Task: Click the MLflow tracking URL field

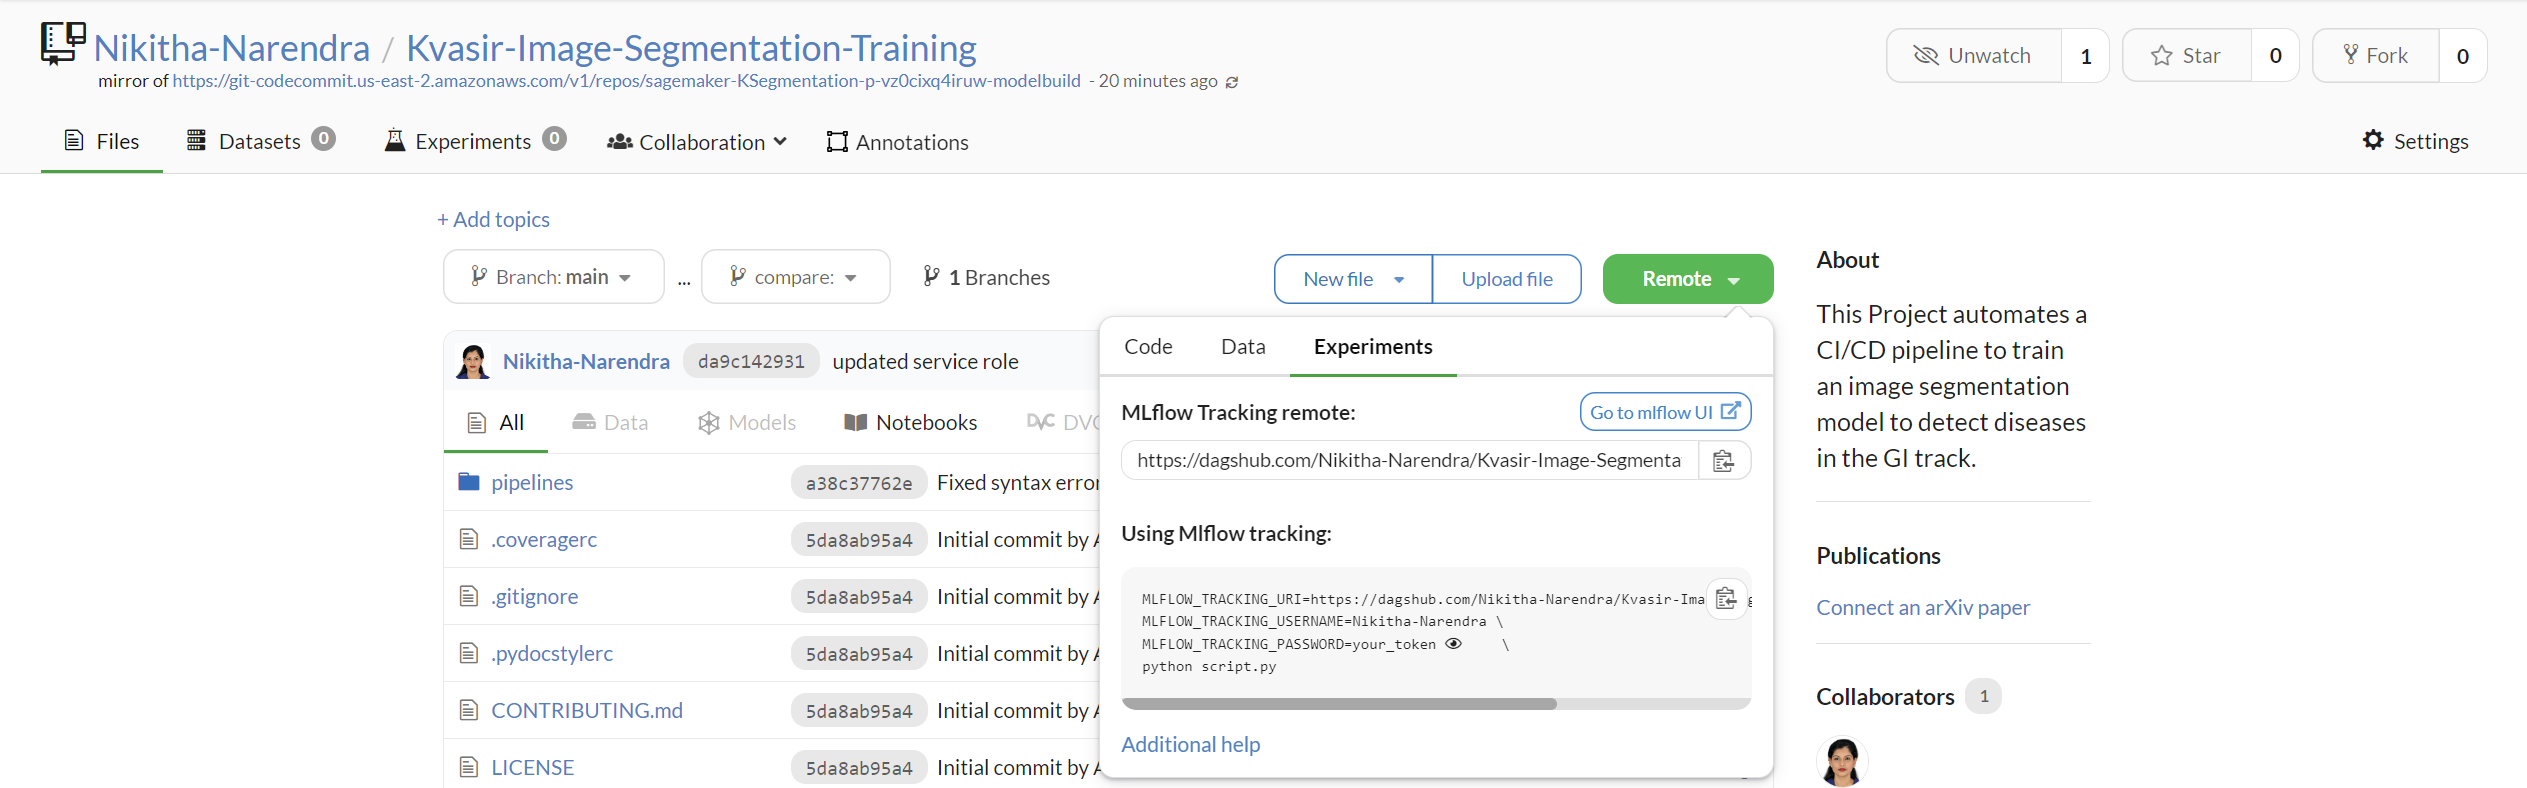Action: (x=1410, y=461)
